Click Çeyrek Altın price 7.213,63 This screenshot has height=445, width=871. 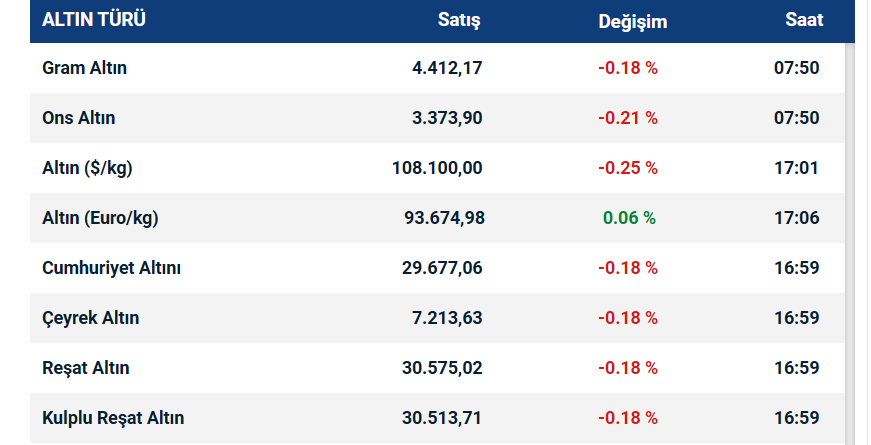tap(447, 318)
